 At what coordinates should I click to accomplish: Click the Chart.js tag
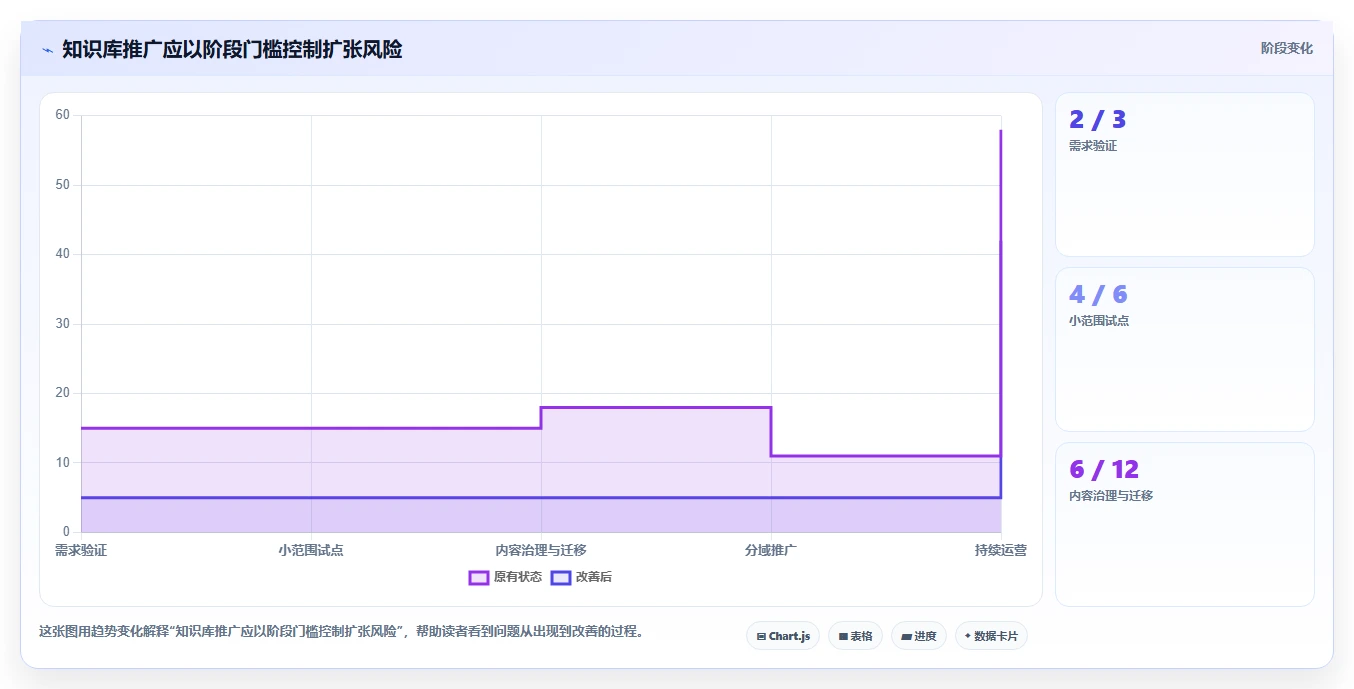pyautogui.click(x=783, y=636)
